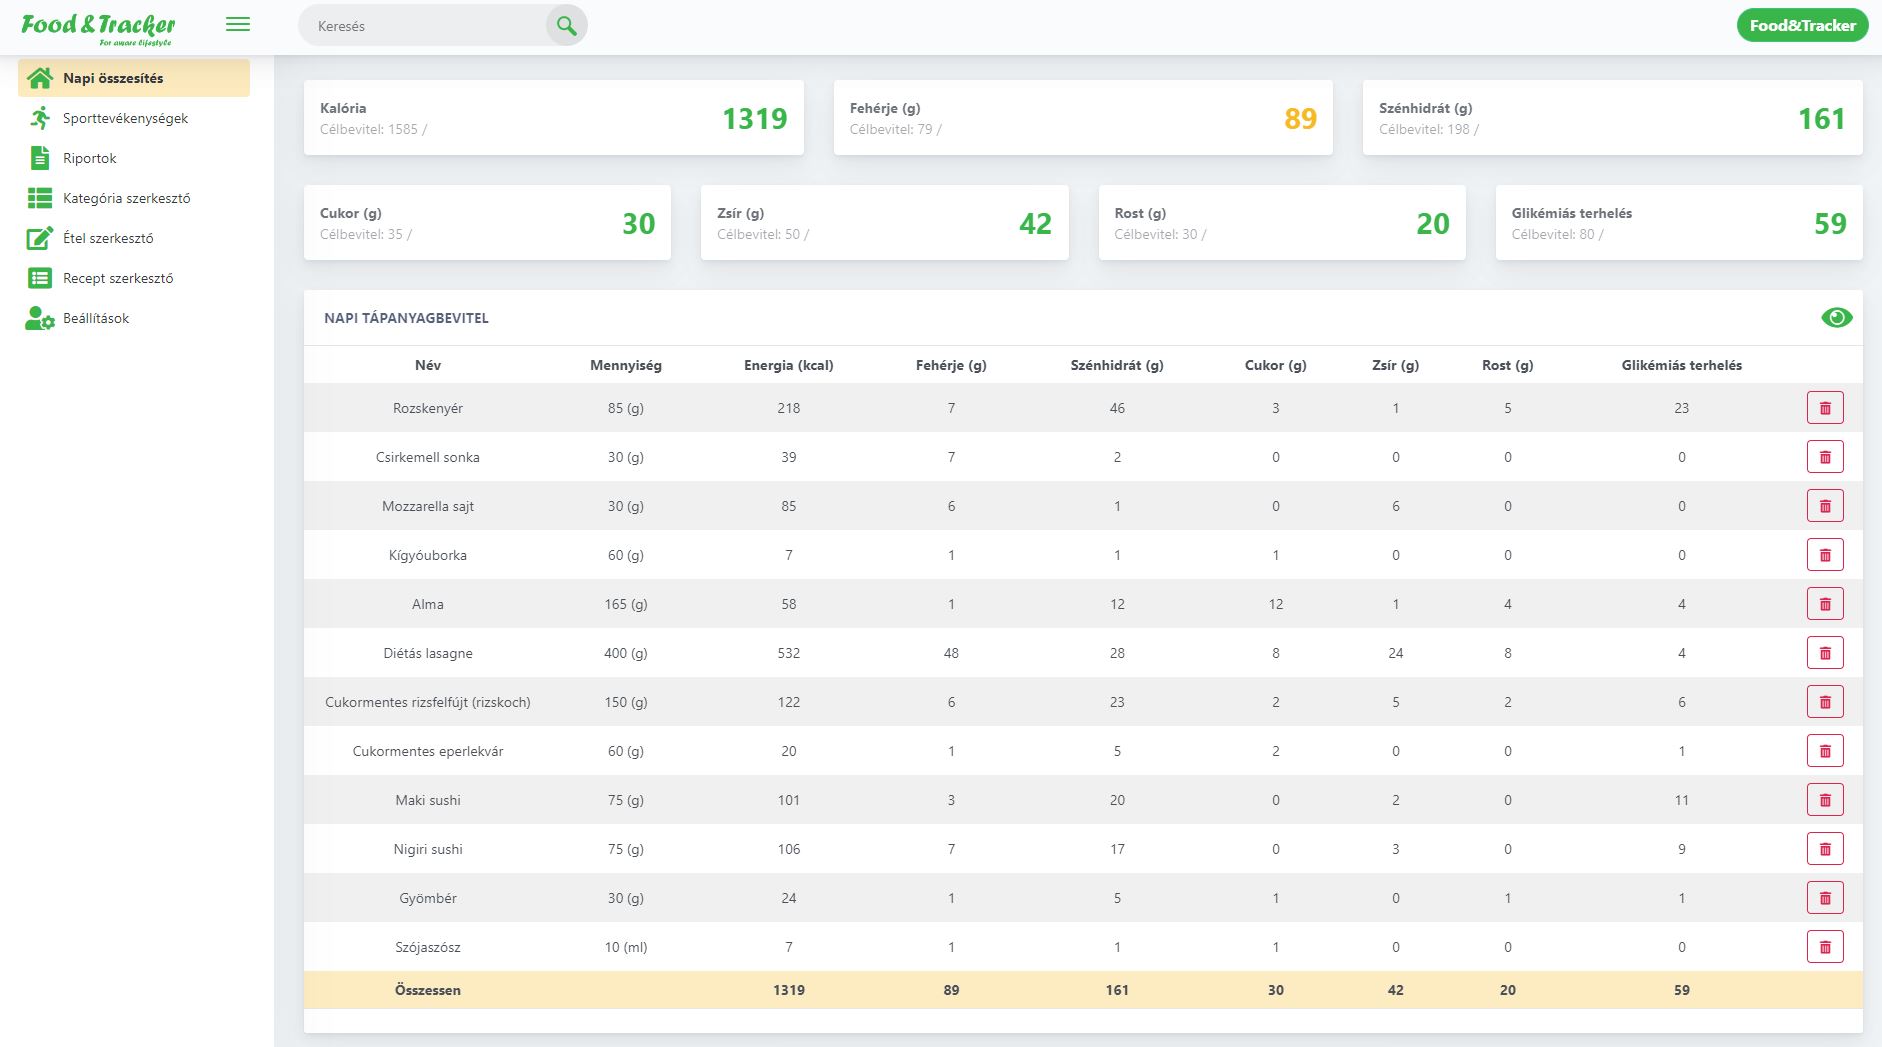Delete the Diétás lasagne row
The image size is (1882, 1047).
(x=1825, y=653)
